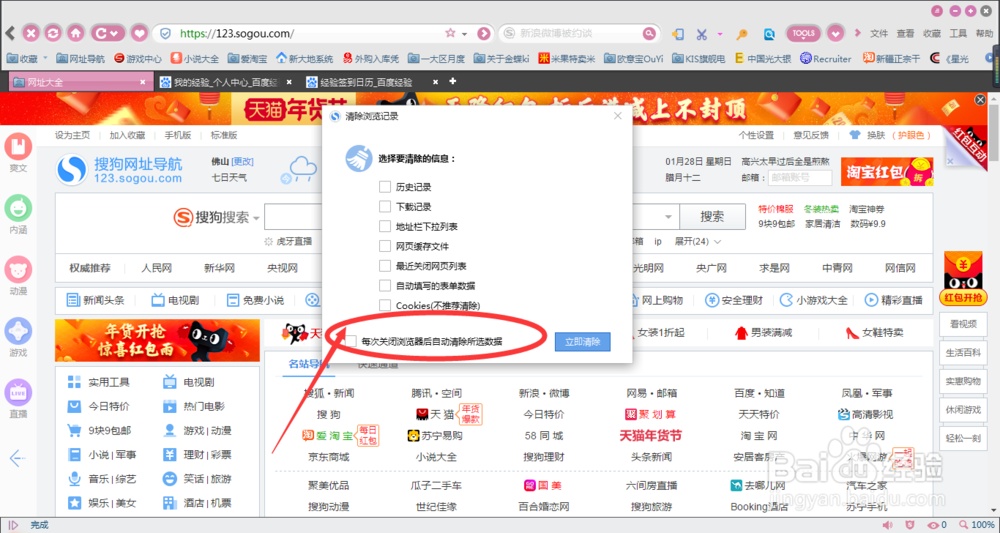The image size is (1000, 533).
Task: Enable 每次关闭浏览器后自动清除所选数据 checkbox
Action: pos(350,341)
